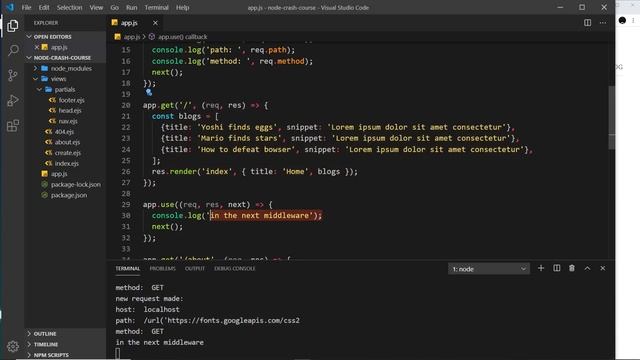Open the terminal selector '1: node' dropdown
Viewport: 640px width, 360px height.
click(x=489, y=269)
